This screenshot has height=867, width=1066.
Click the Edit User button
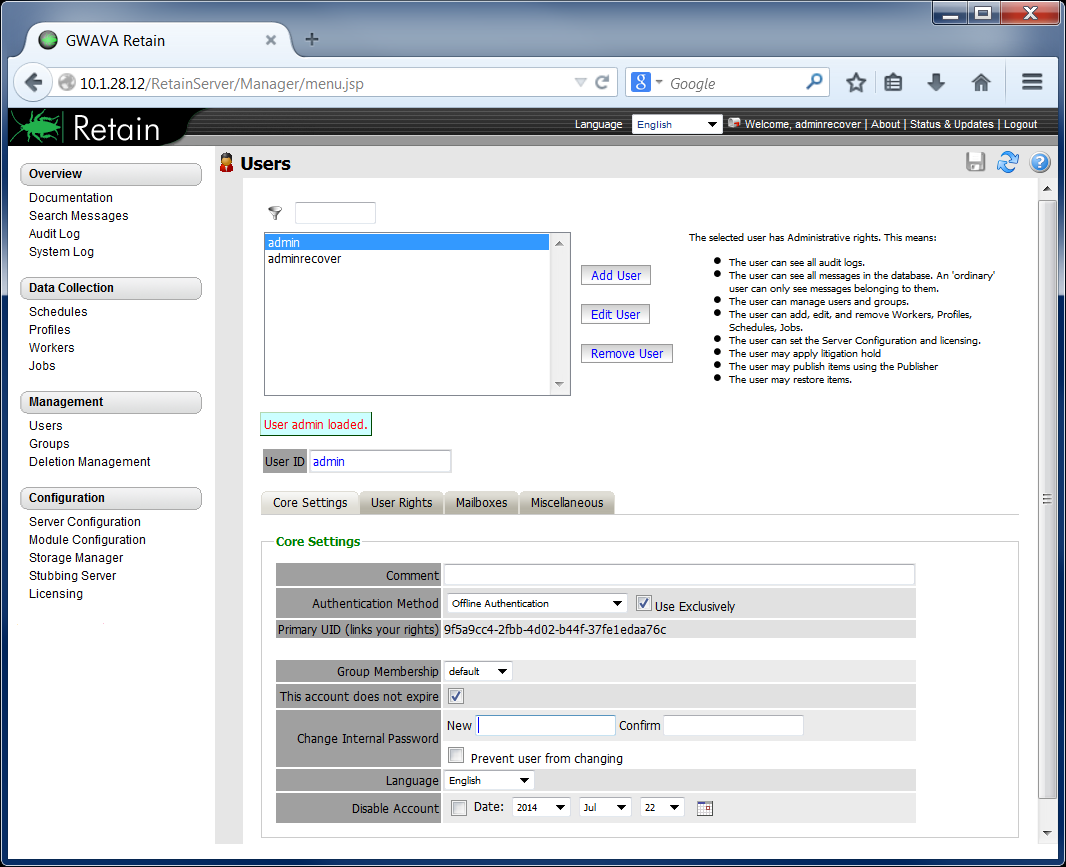coord(615,314)
